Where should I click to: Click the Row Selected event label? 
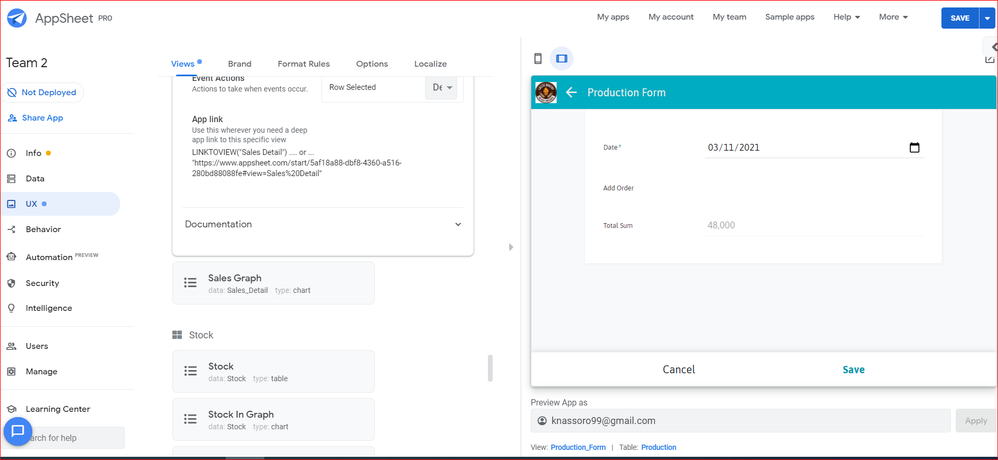(353, 87)
